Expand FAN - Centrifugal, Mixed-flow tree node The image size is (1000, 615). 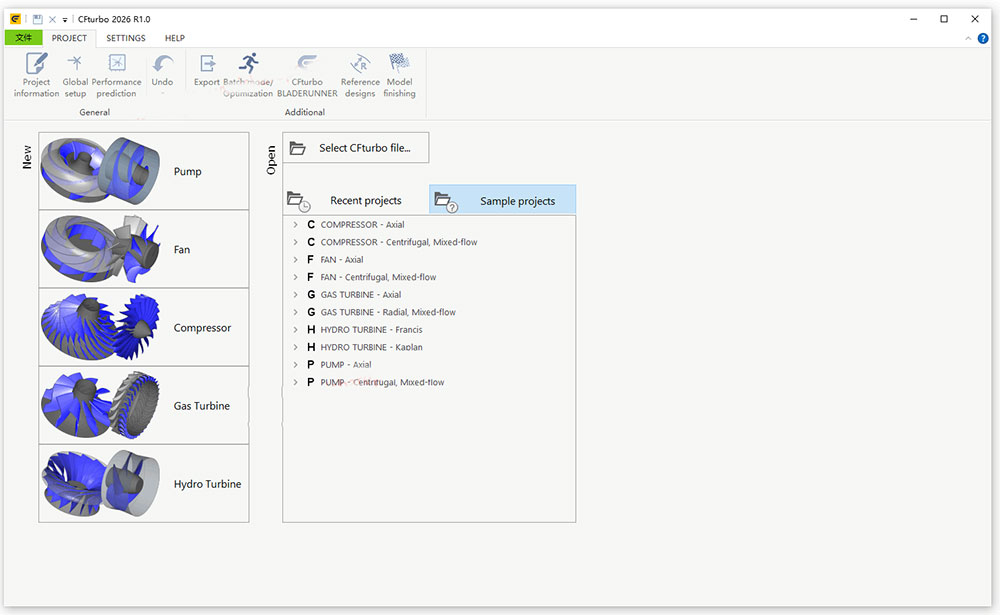tap(295, 277)
